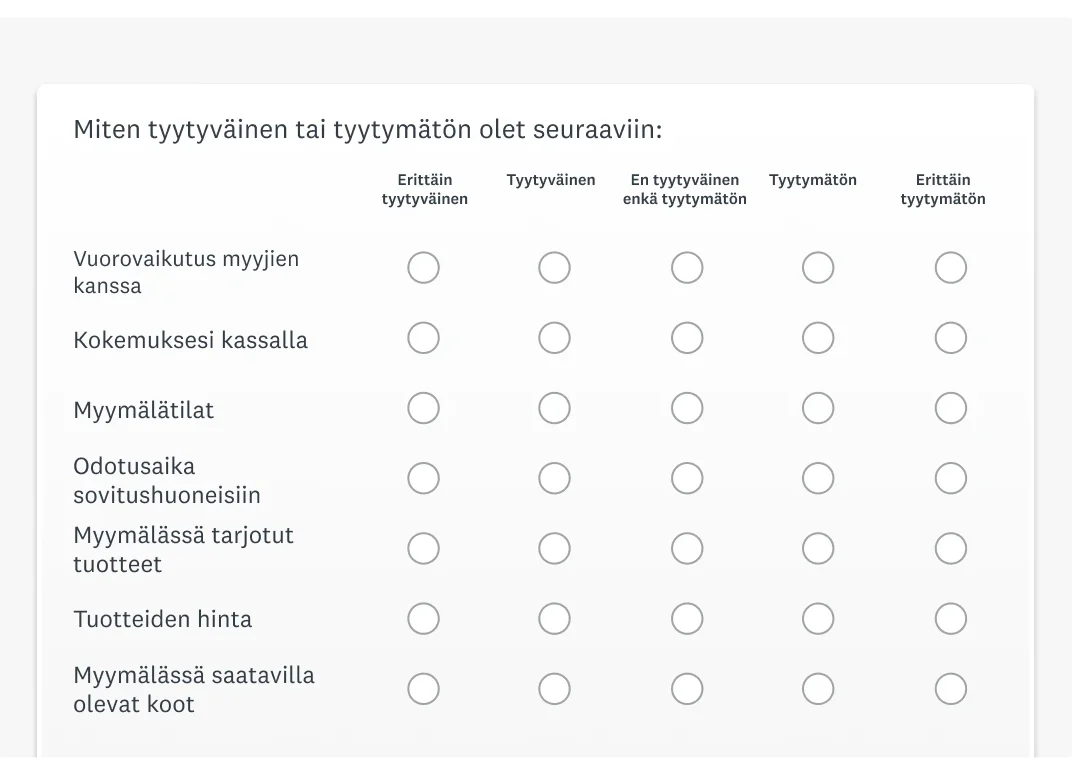This screenshot has height=770, width=1072.
Task: Select Erittäin tyytyväinen for Myymälätilat
Action: coord(423,408)
